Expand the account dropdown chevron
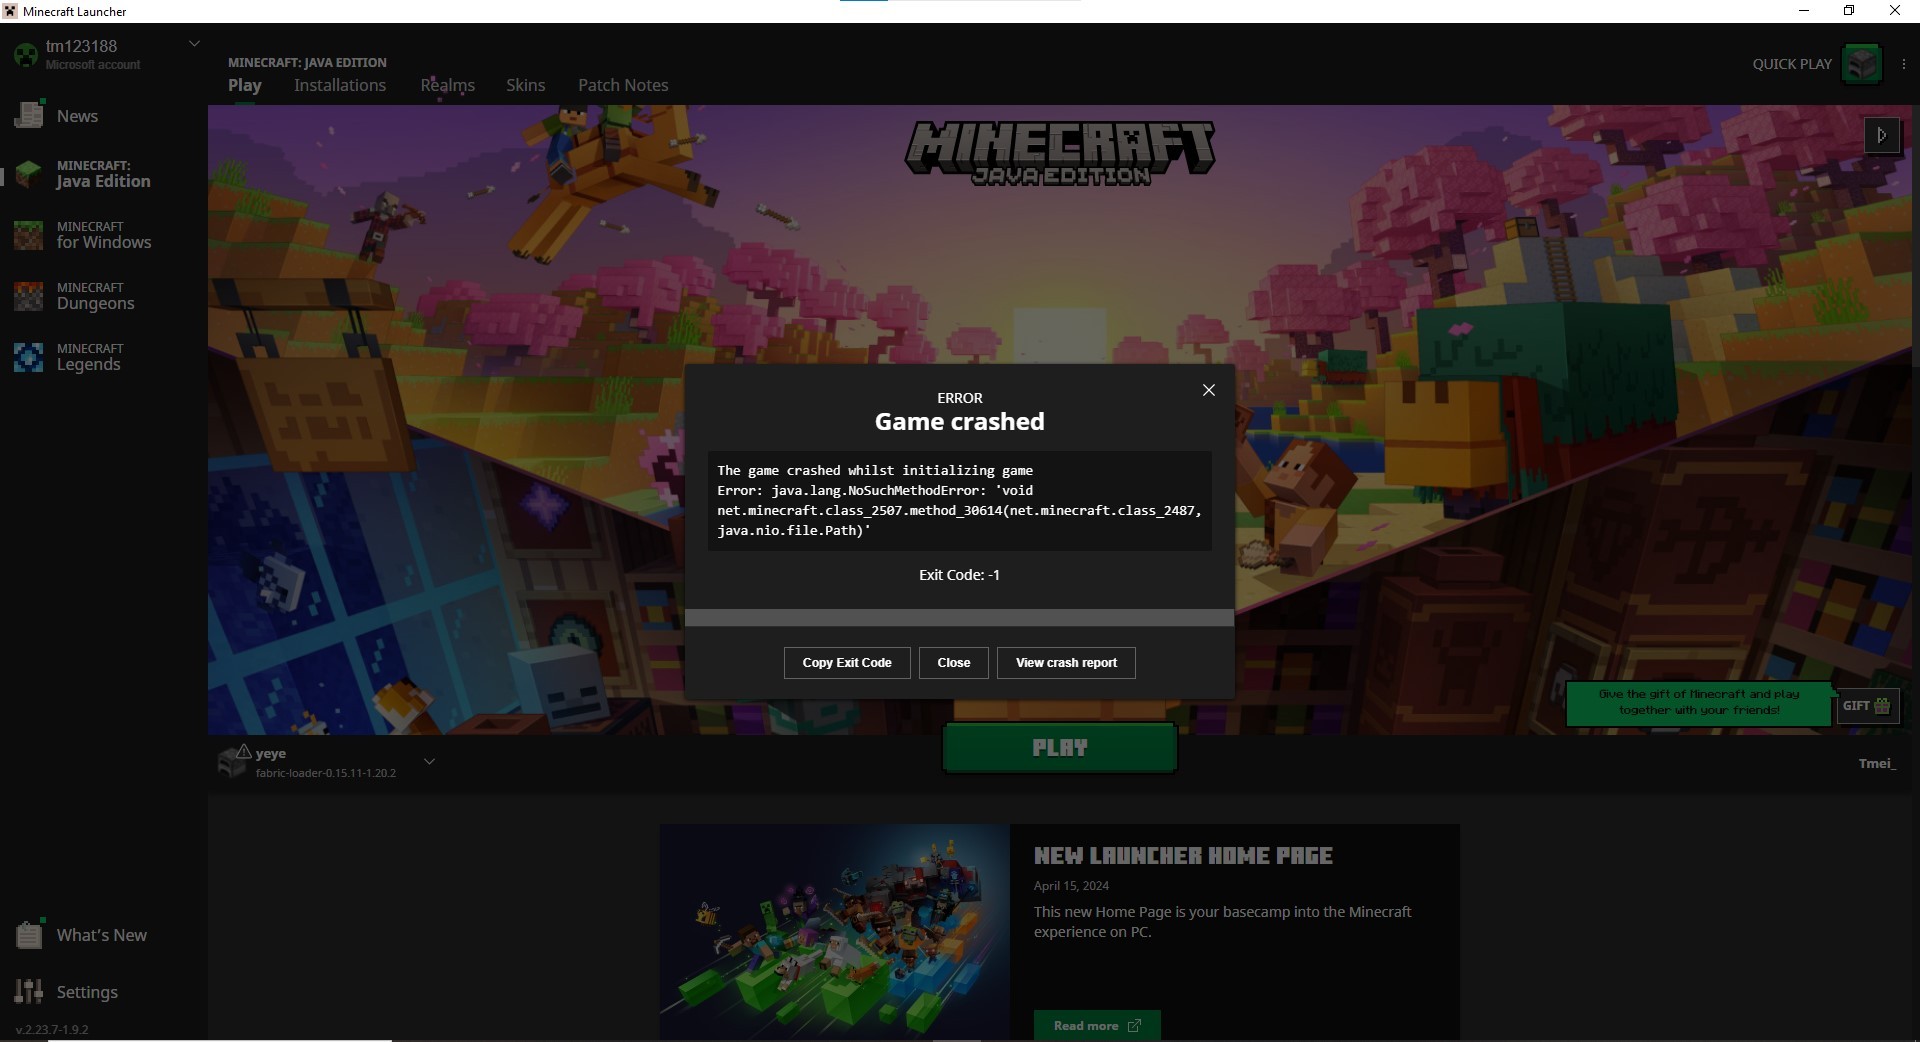The width and height of the screenshot is (1920, 1042). (195, 44)
